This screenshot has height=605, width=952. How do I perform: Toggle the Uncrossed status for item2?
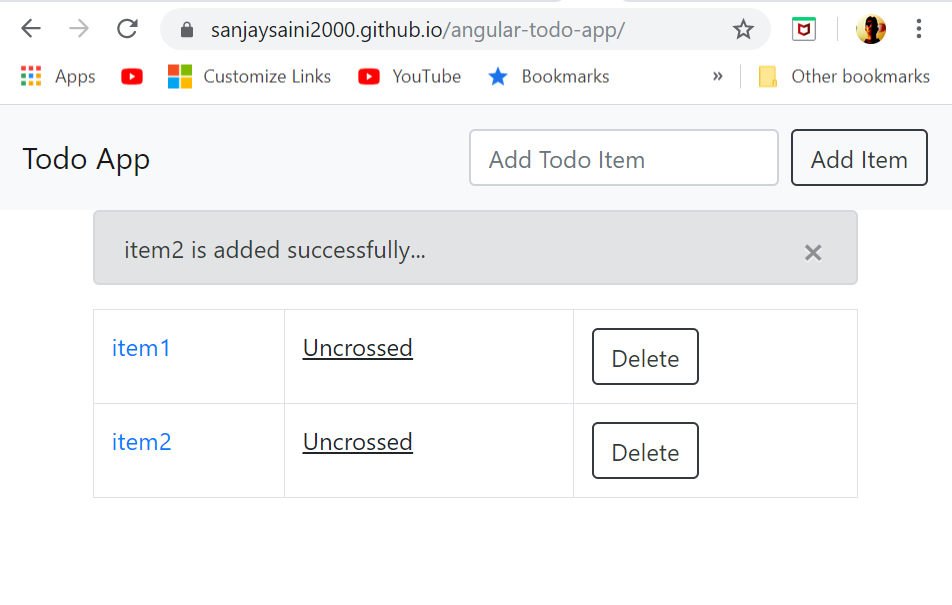[x=357, y=442]
